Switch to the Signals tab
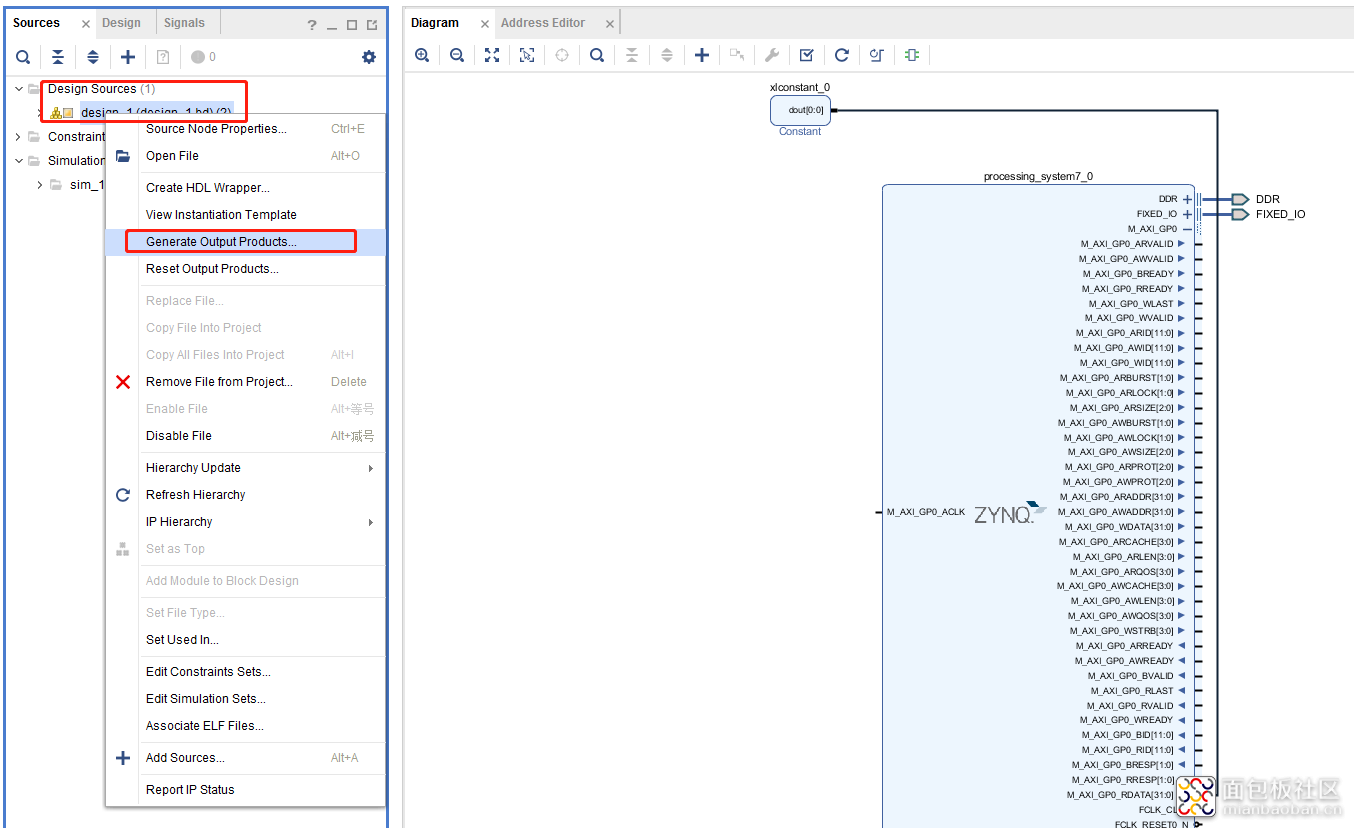 [x=184, y=23]
